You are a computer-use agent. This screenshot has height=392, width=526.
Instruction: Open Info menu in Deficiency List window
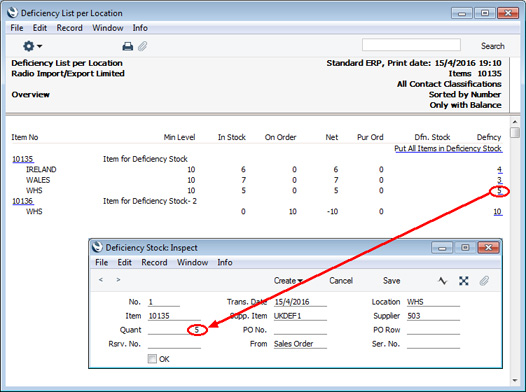(x=140, y=28)
